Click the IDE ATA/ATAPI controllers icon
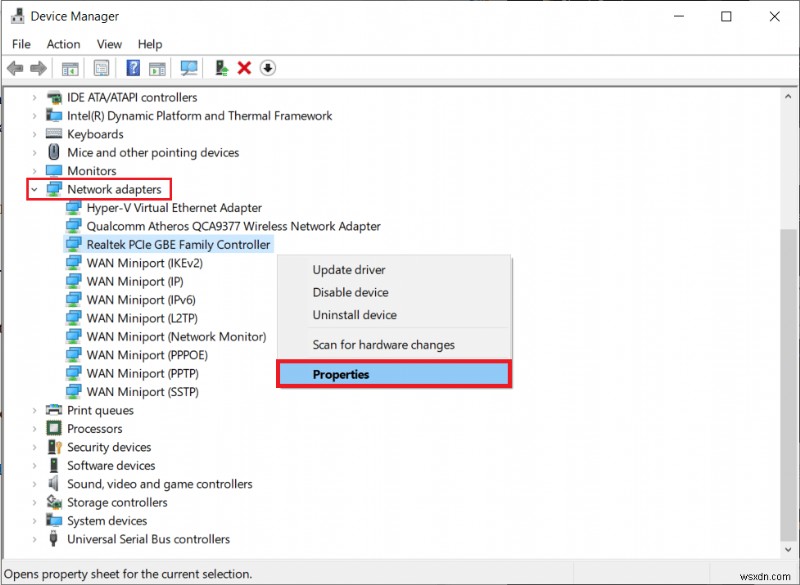The height and width of the screenshot is (585, 800). pos(54,97)
